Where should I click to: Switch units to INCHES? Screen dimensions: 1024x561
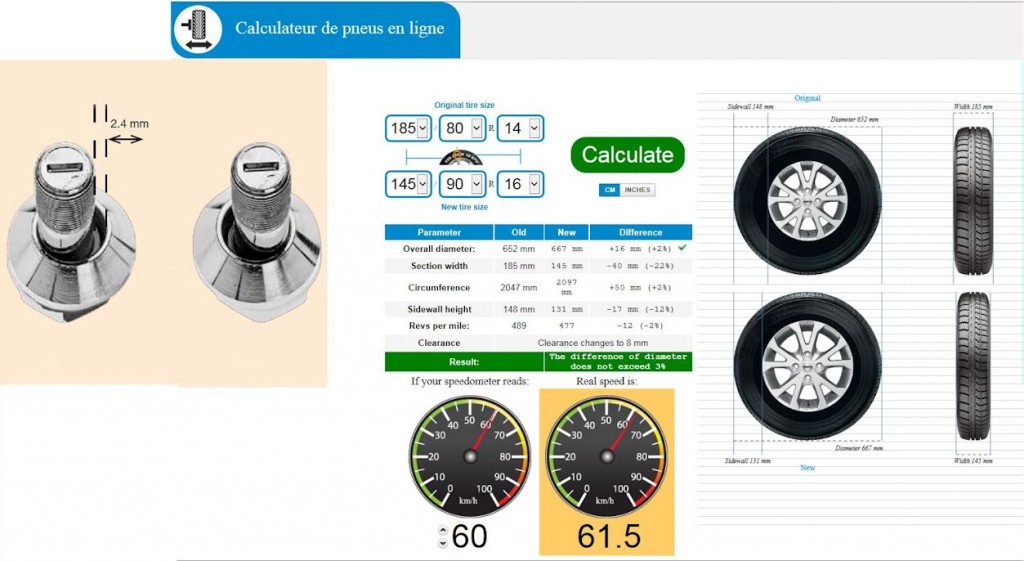click(637, 190)
